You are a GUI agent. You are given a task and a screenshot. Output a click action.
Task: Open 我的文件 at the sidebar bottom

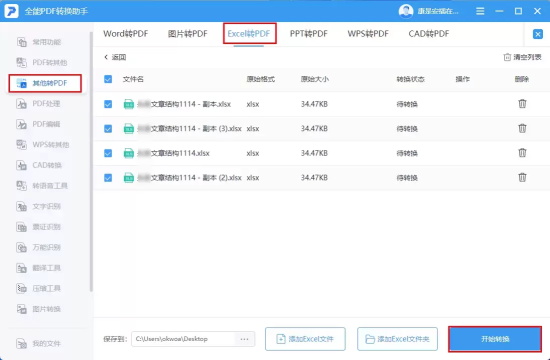coord(39,343)
